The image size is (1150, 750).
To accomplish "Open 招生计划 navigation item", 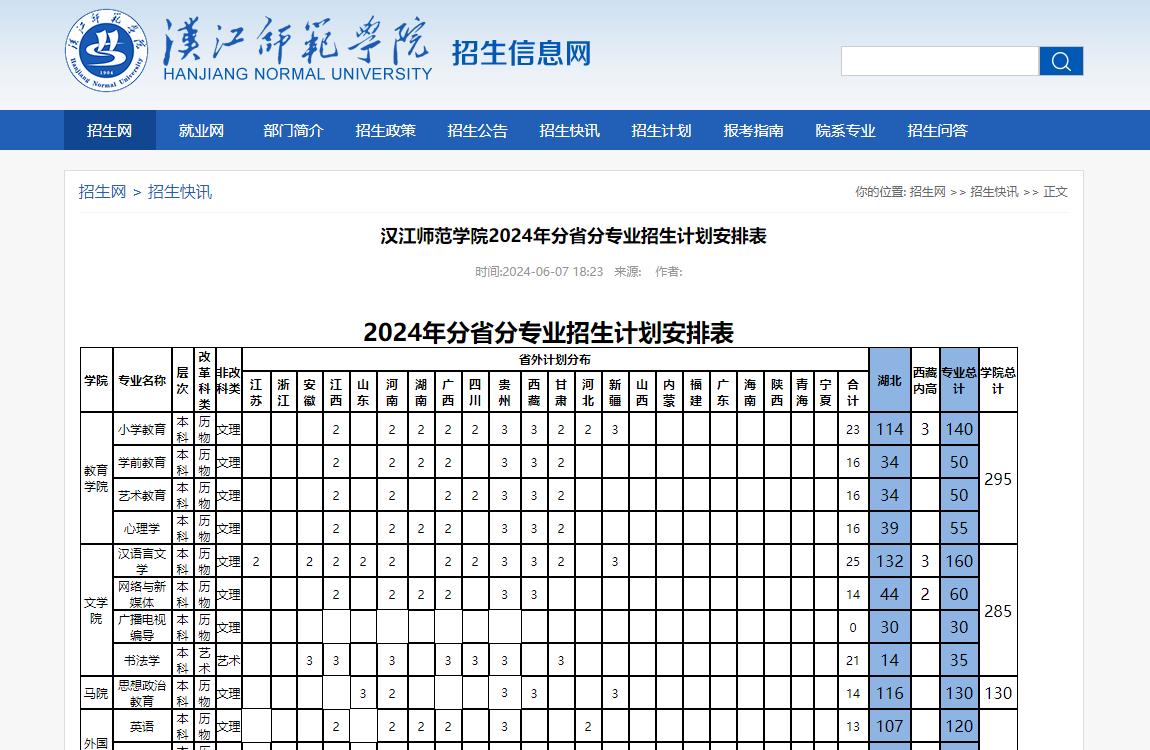I will [662, 130].
